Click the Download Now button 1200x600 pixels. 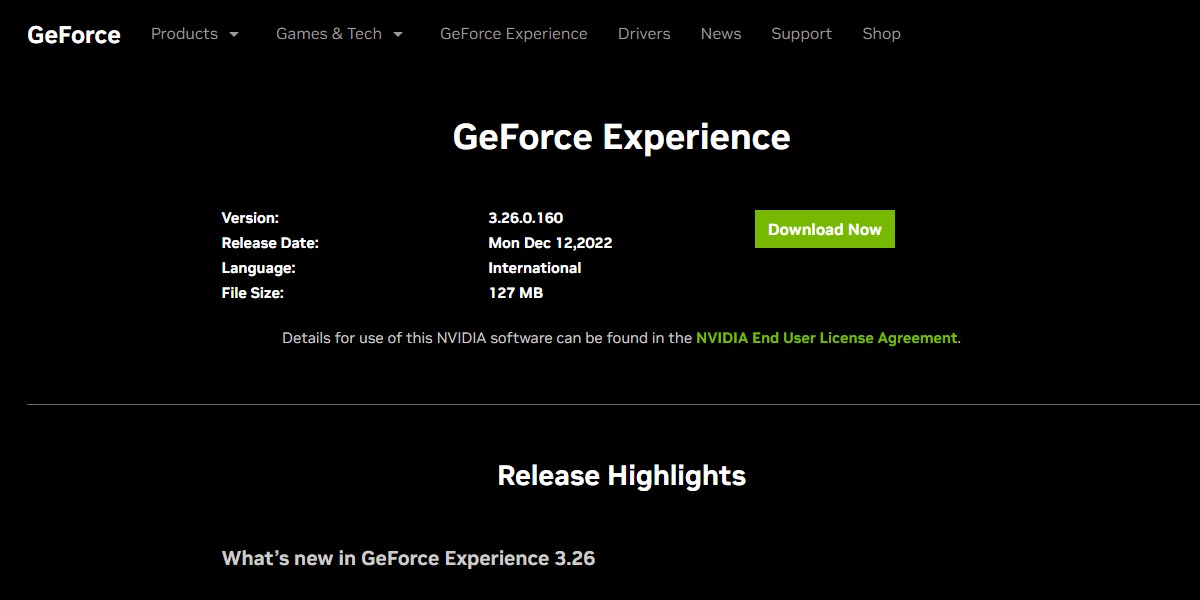pyautogui.click(x=824, y=228)
